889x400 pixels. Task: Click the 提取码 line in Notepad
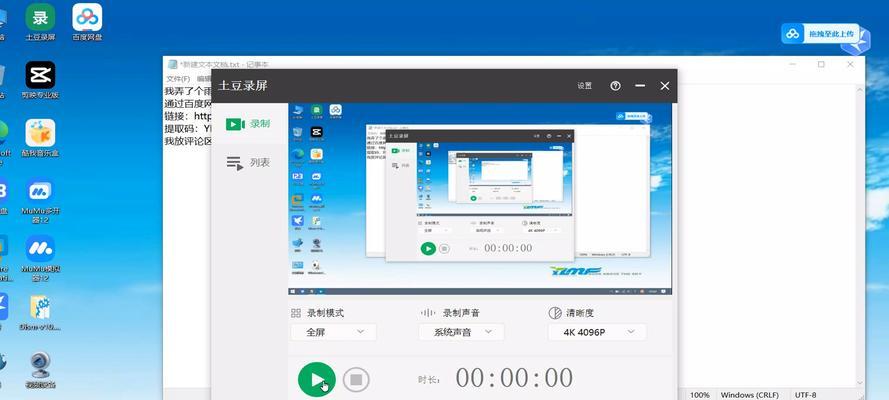pyautogui.click(x=188, y=128)
